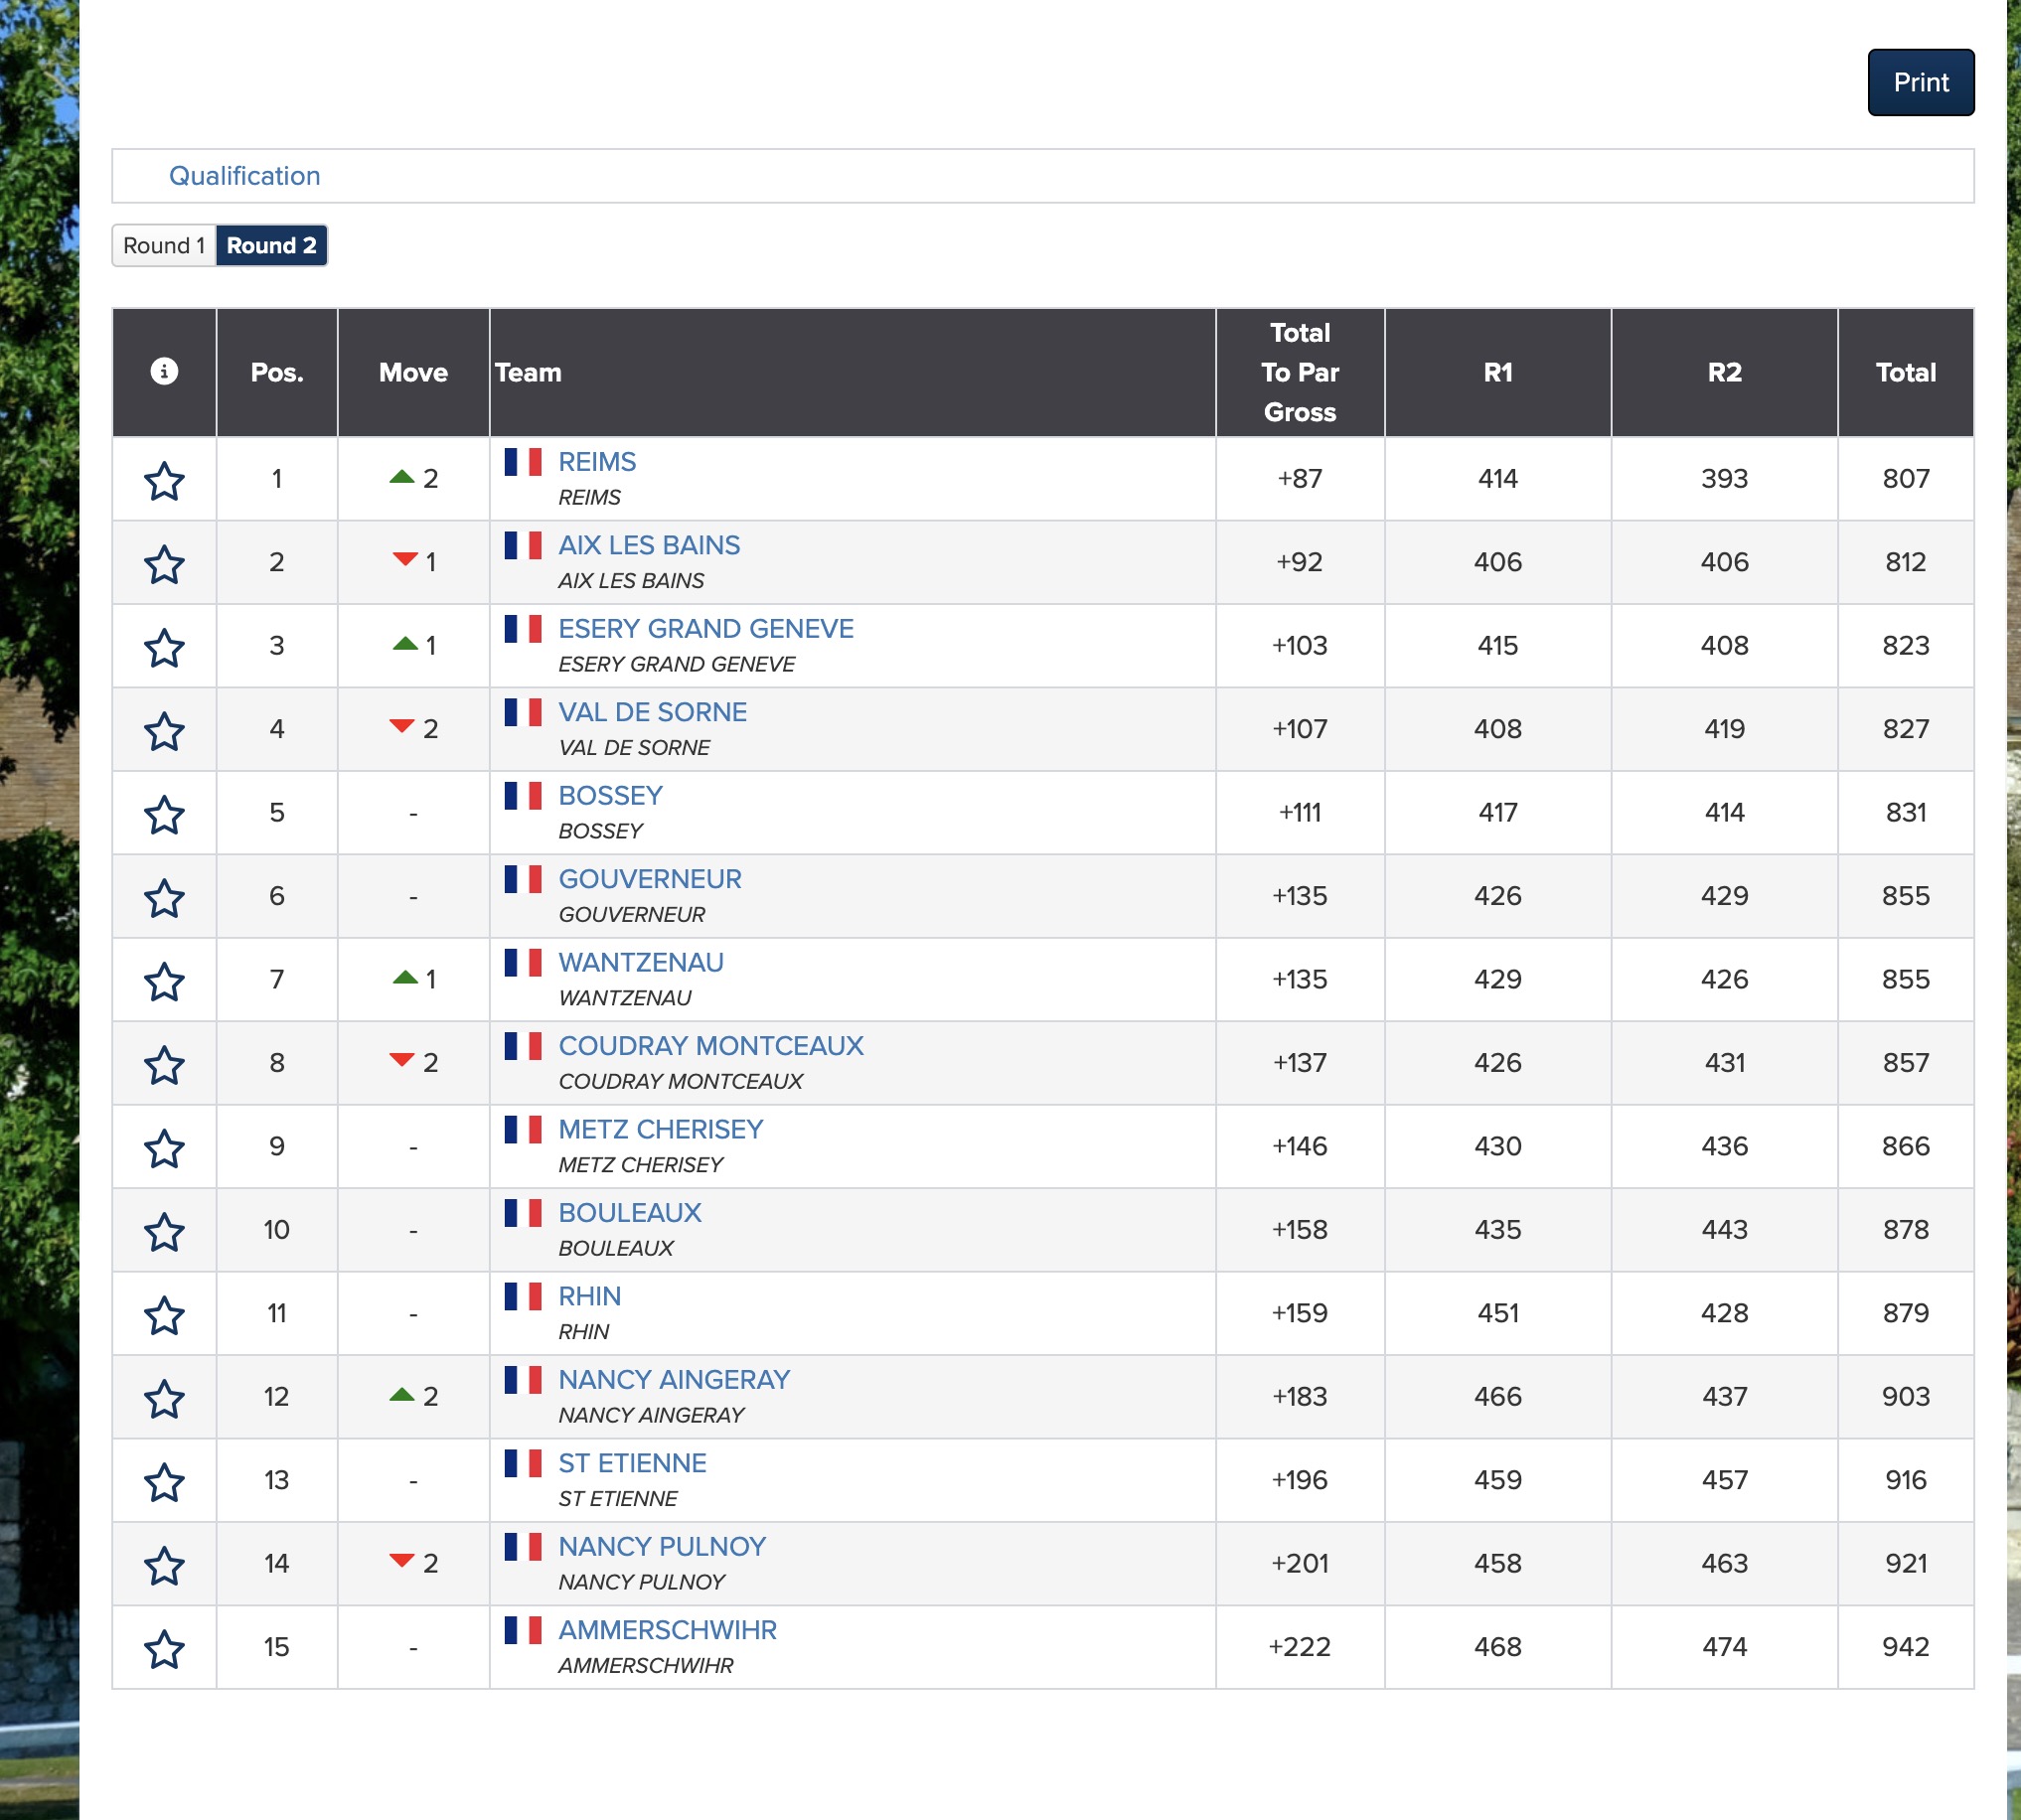Image resolution: width=2021 pixels, height=1820 pixels.
Task: Star the METZ CHERISEY team
Action: click(164, 1149)
